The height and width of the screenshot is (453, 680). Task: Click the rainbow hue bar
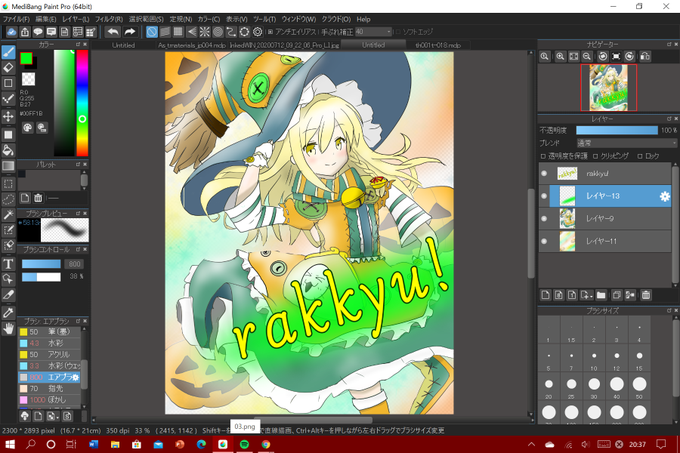click(82, 103)
